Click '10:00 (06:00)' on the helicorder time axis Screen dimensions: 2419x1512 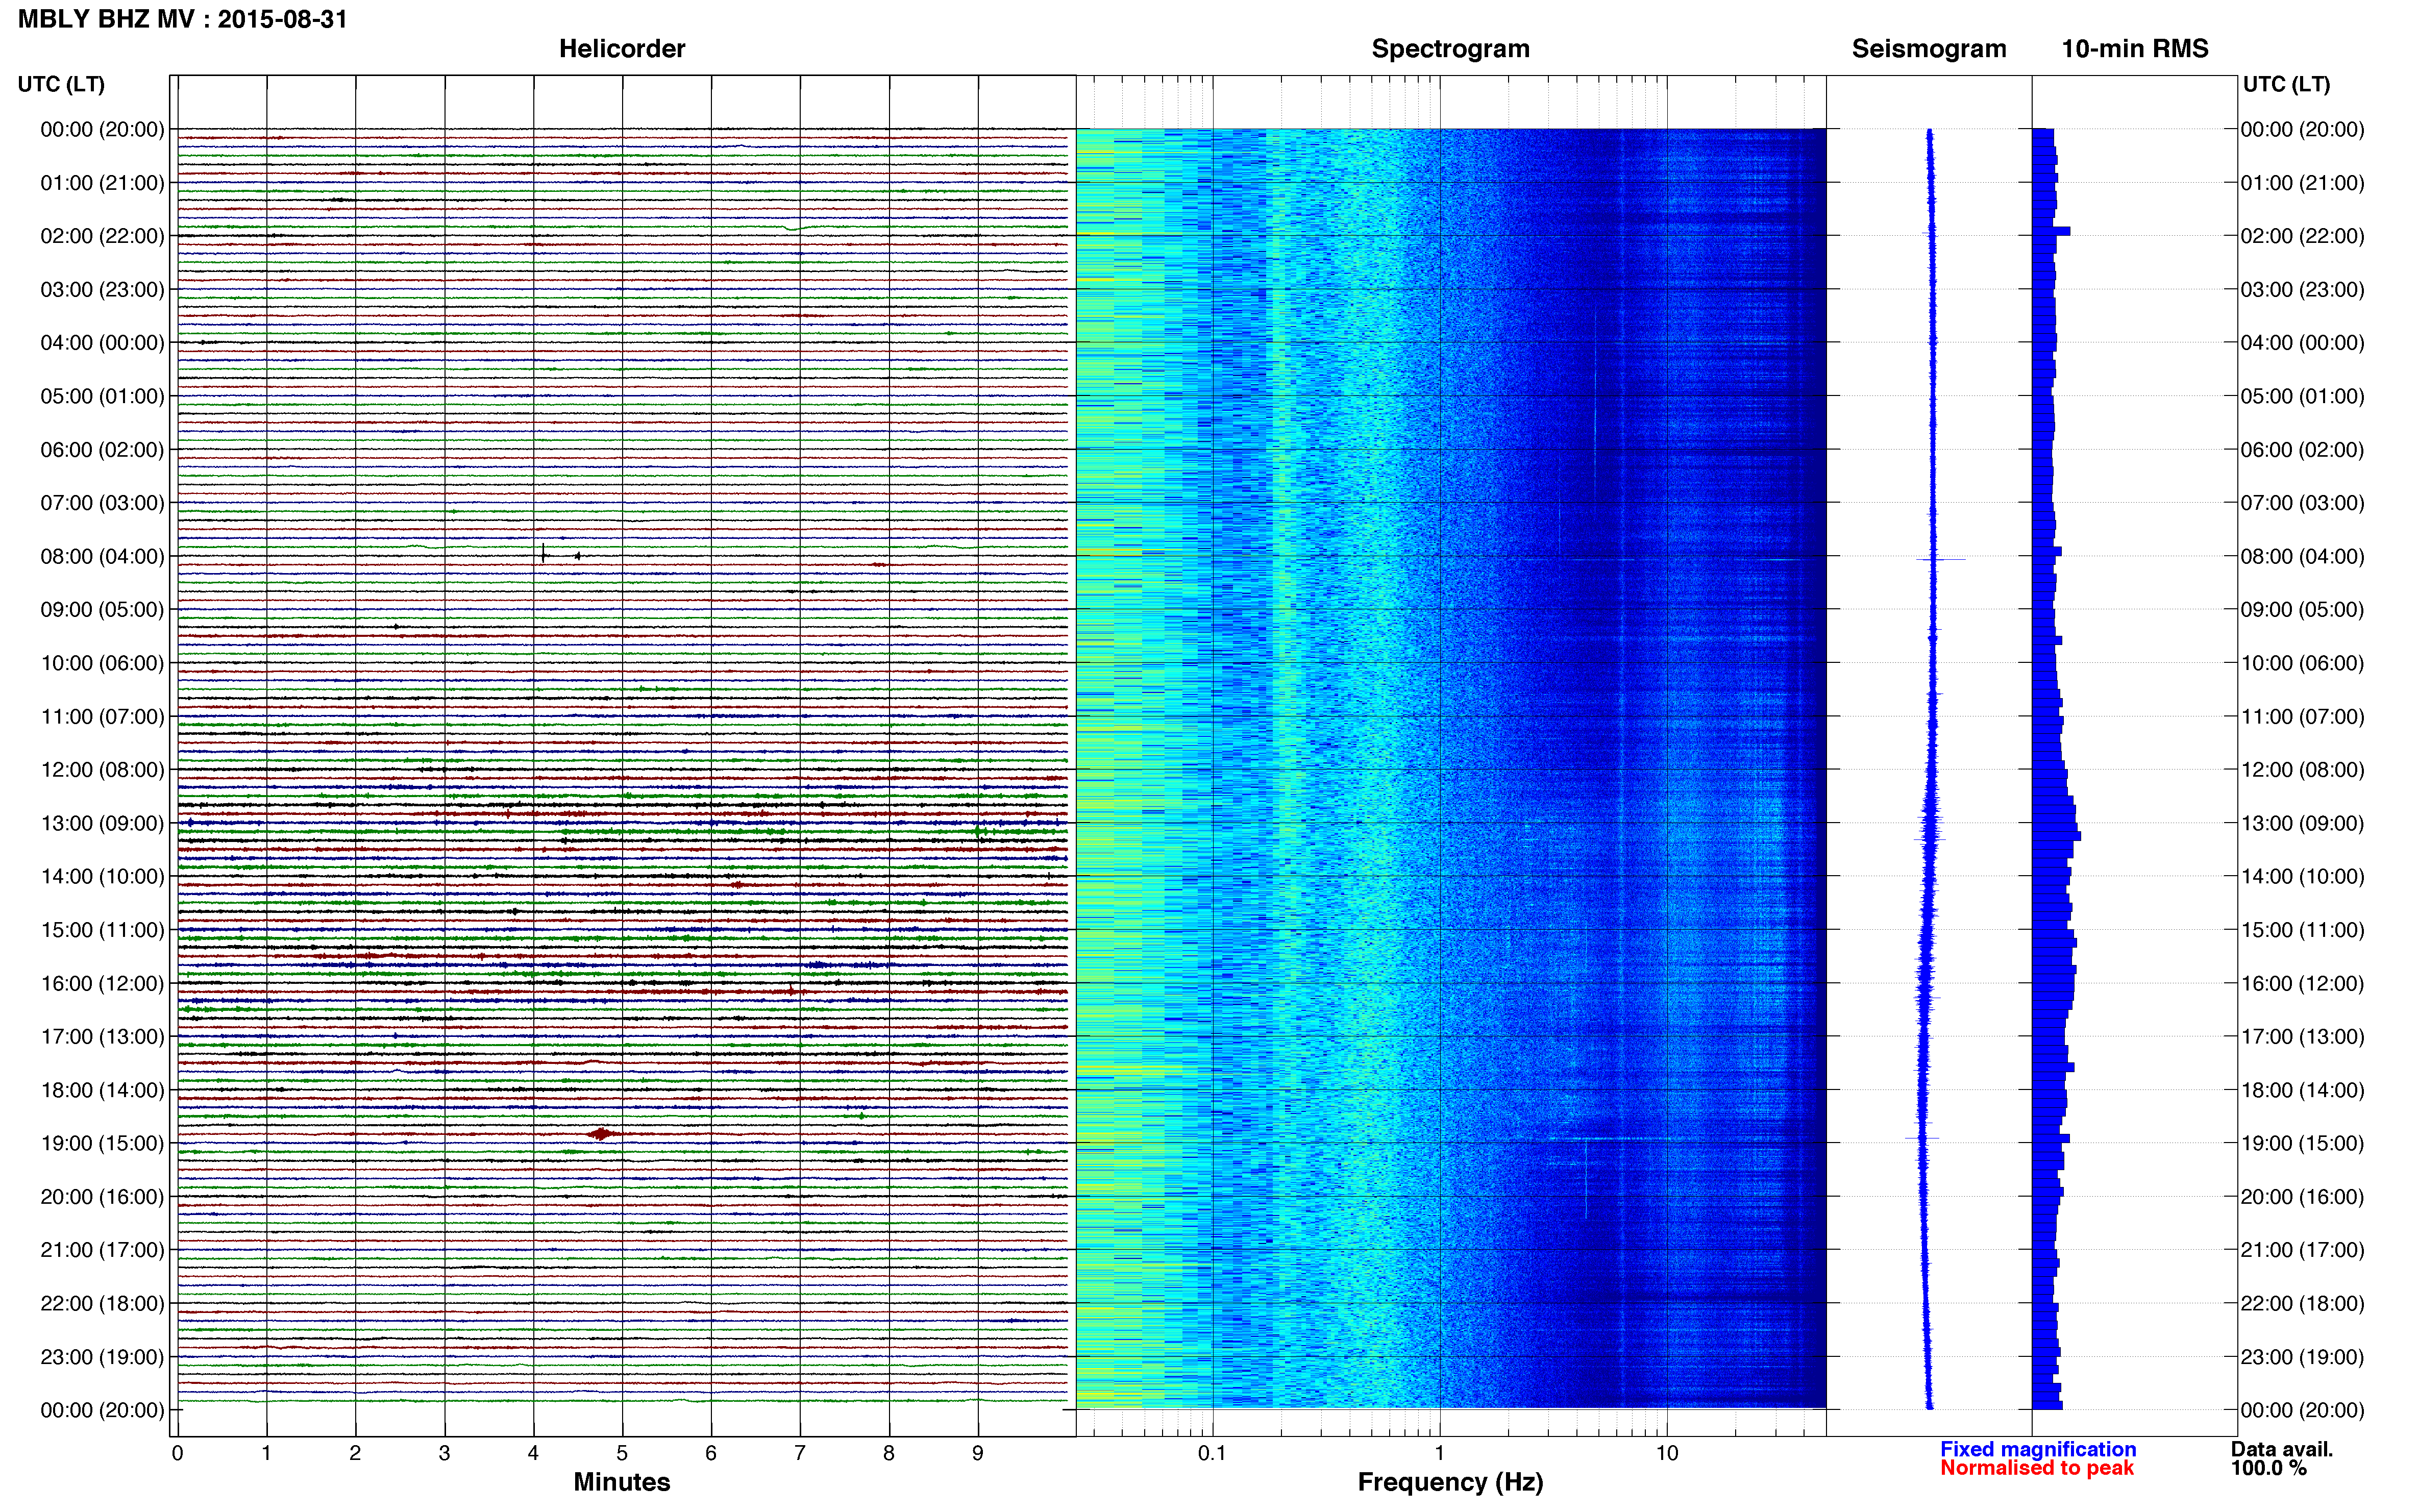click(102, 663)
